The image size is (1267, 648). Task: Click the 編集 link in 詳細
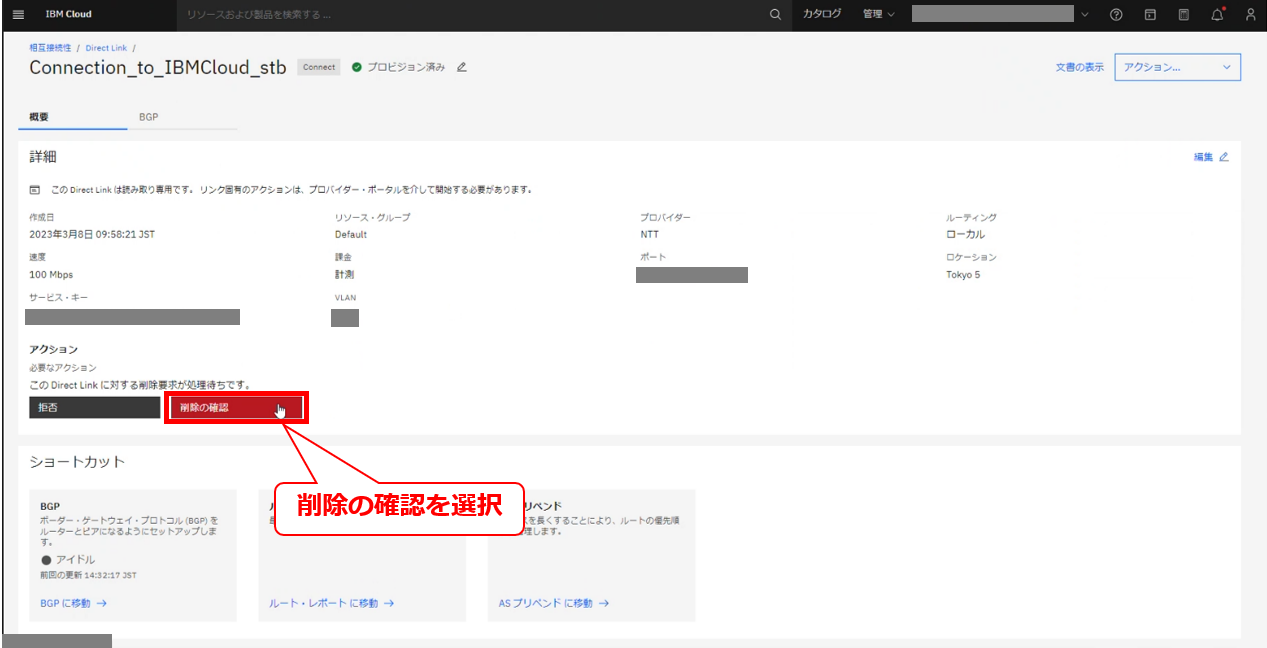(1210, 157)
